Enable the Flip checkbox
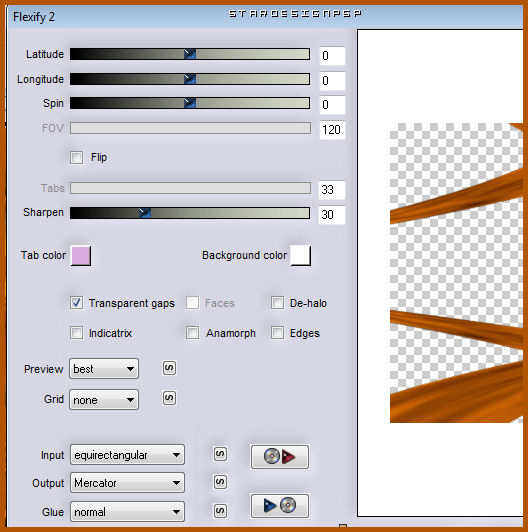The width and height of the screenshot is (528, 532). pyautogui.click(x=76, y=157)
